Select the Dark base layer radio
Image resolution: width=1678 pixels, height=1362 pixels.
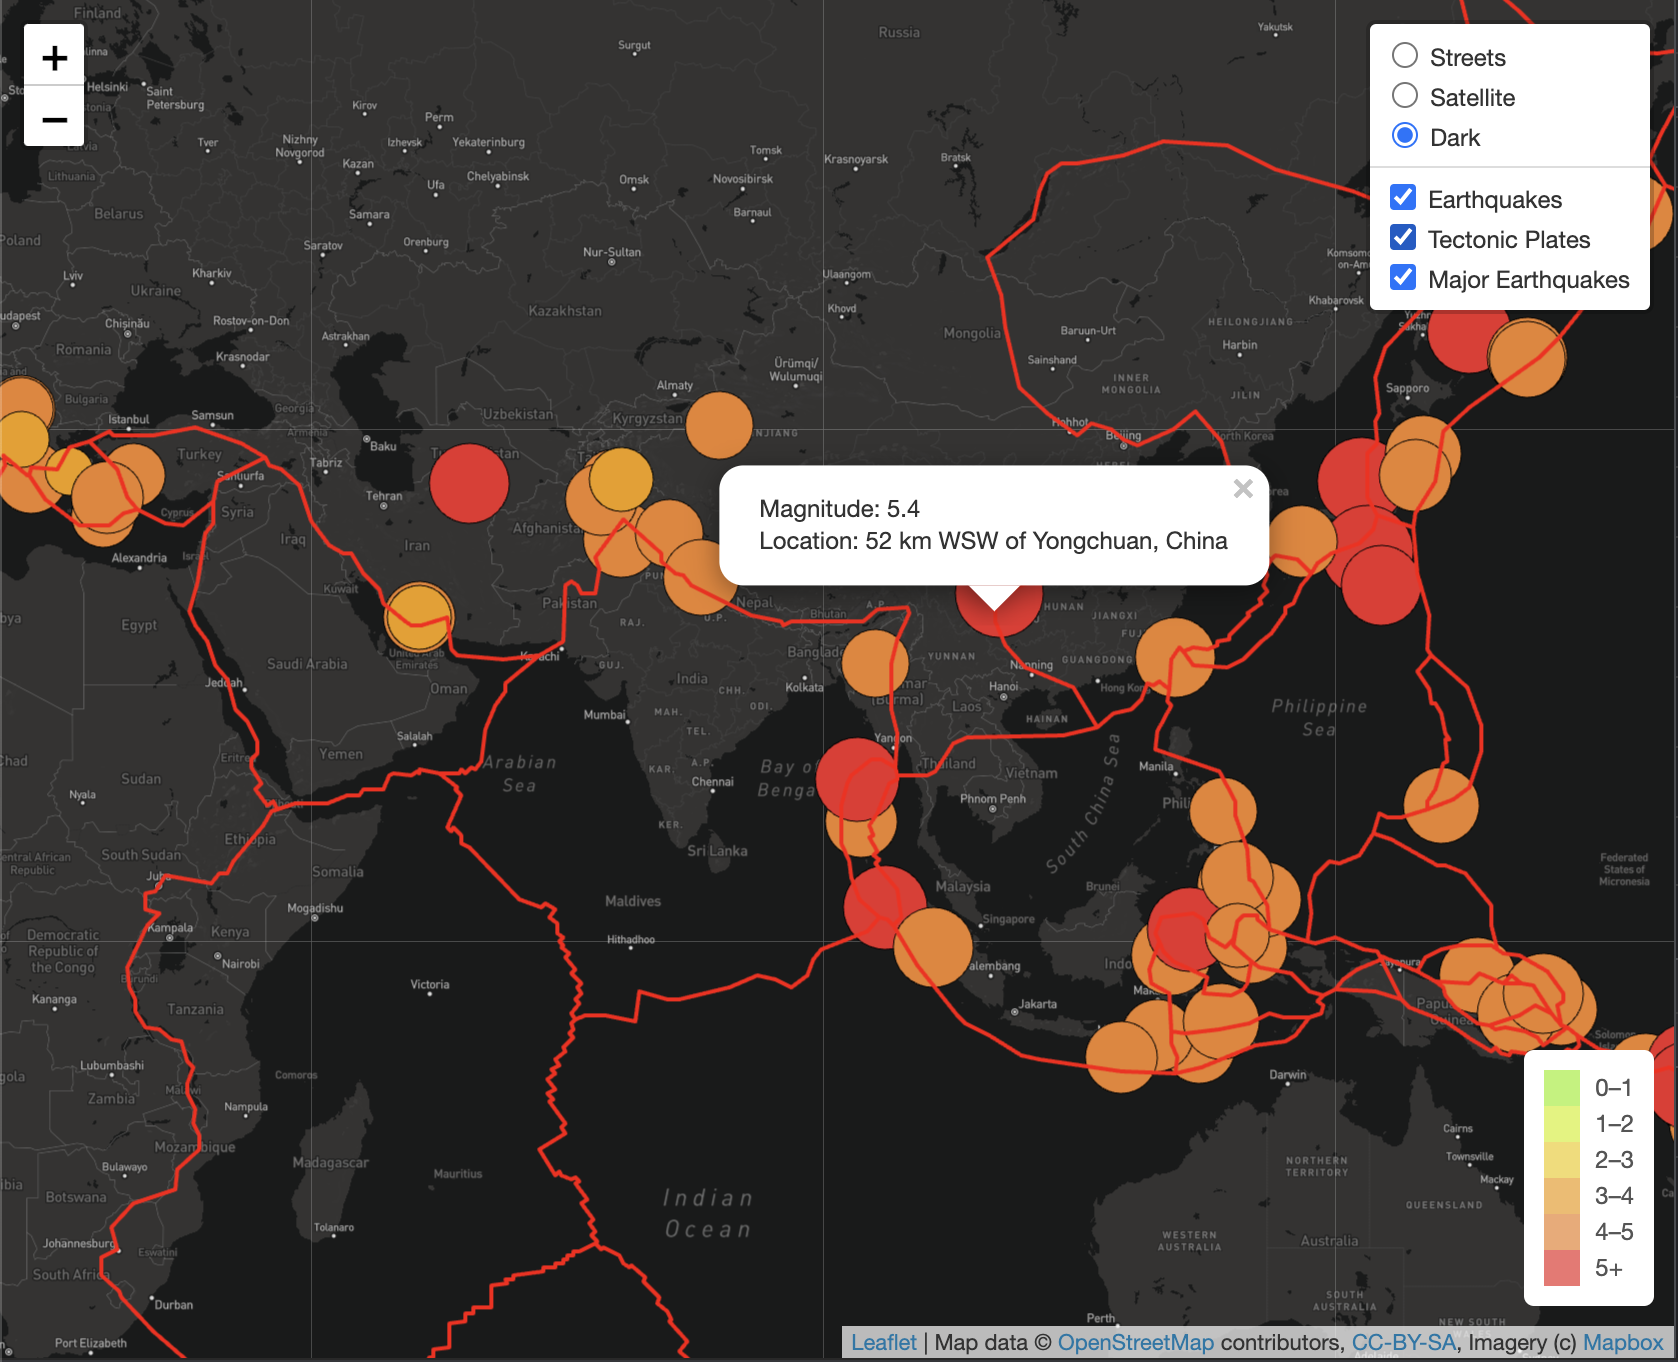(1404, 136)
